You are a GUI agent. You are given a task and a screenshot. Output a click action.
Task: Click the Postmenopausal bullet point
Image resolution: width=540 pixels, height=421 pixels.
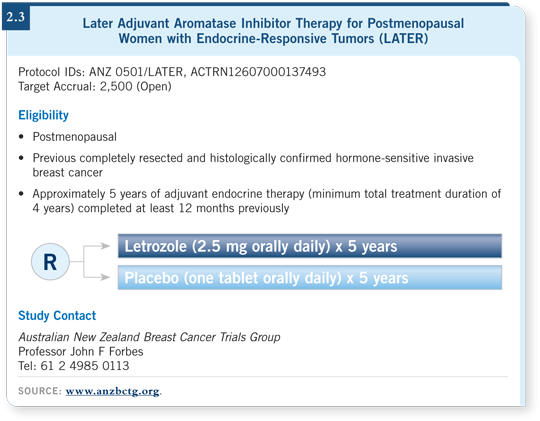[74, 137]
